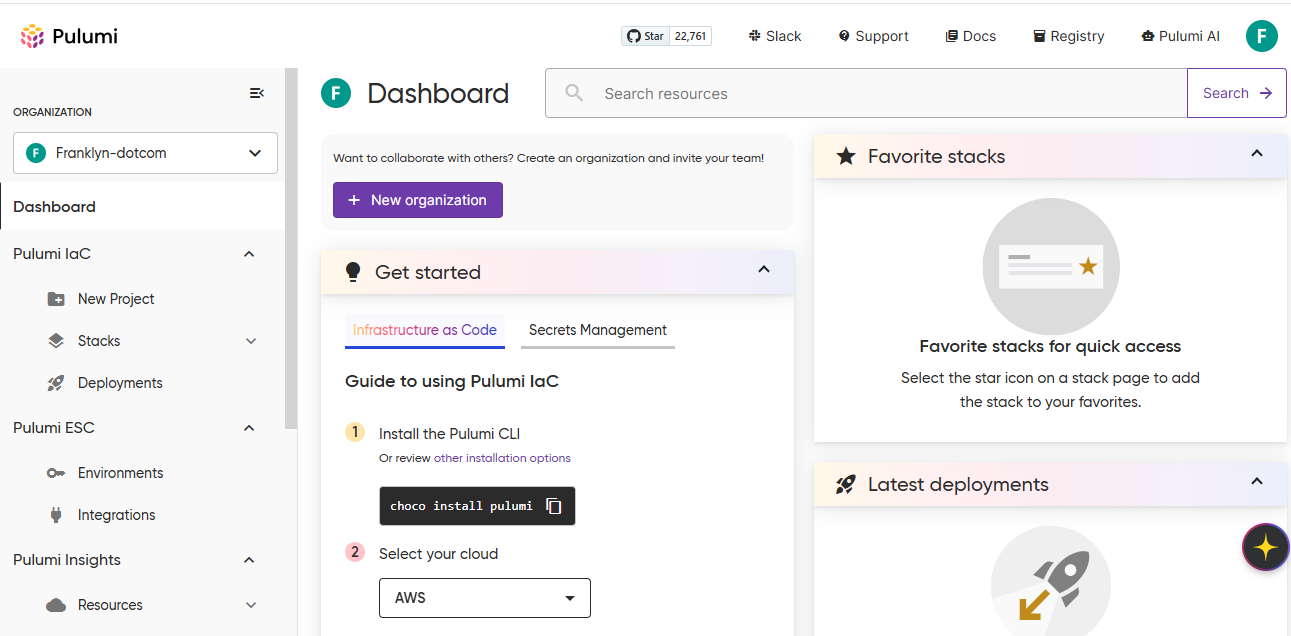1291x636 pixels.
Task: Switch to the Secrets Management tab
Action: (x=598, y=330)
